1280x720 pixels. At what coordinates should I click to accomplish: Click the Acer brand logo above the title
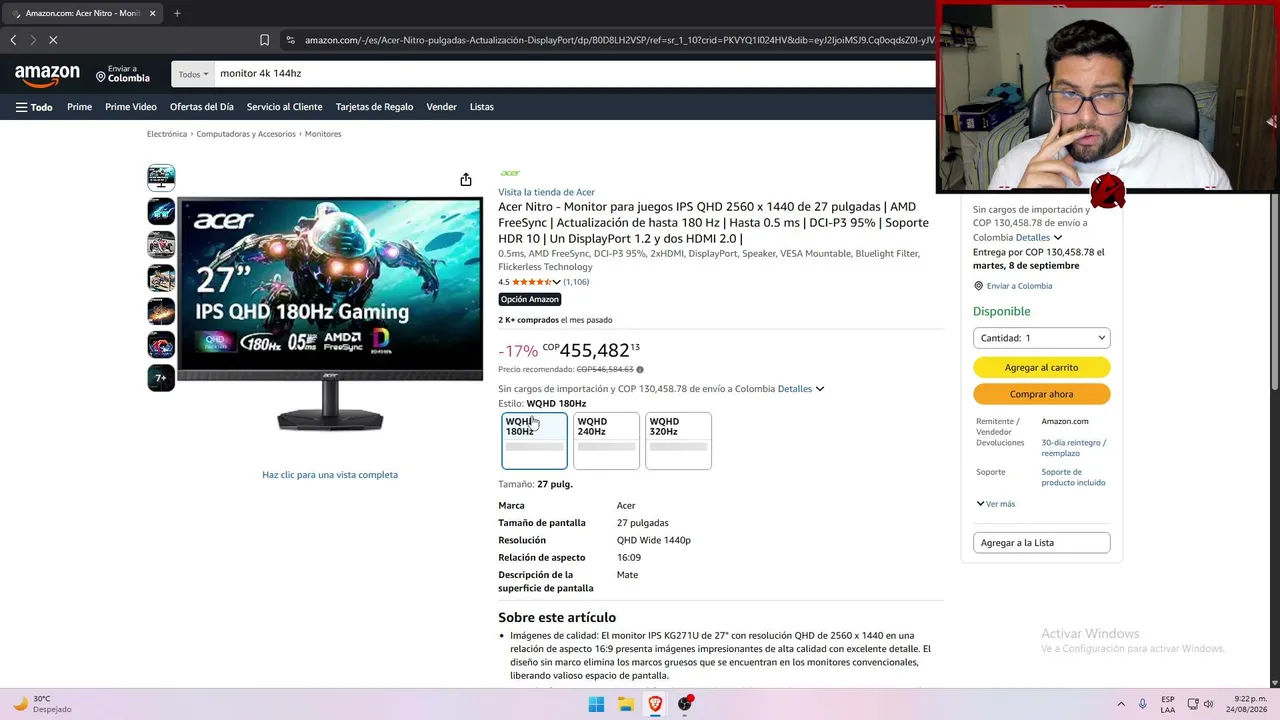(510, 173)
